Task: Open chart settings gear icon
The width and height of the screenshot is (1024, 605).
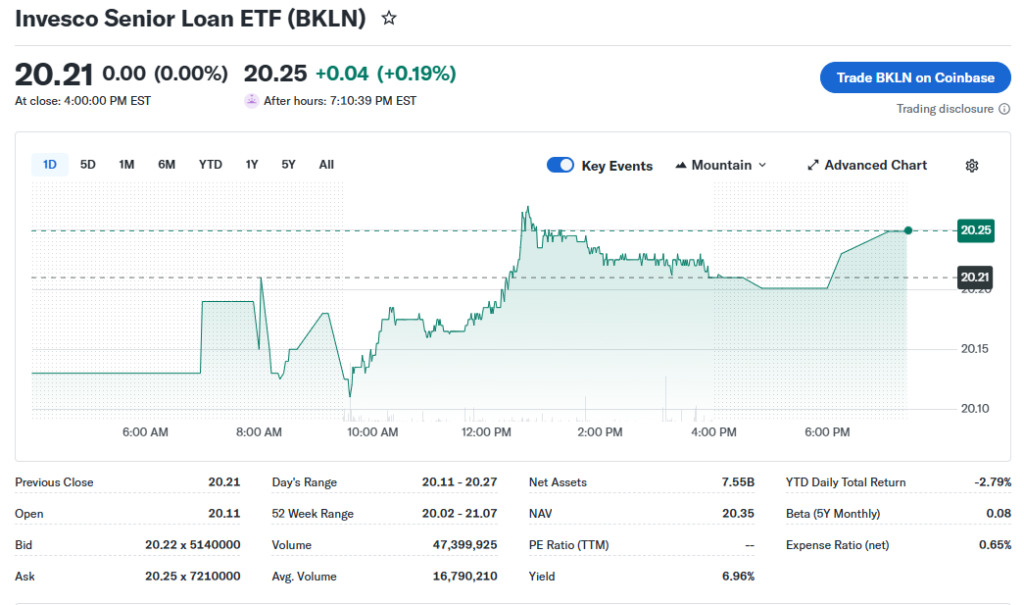Action: coord(971,166)
